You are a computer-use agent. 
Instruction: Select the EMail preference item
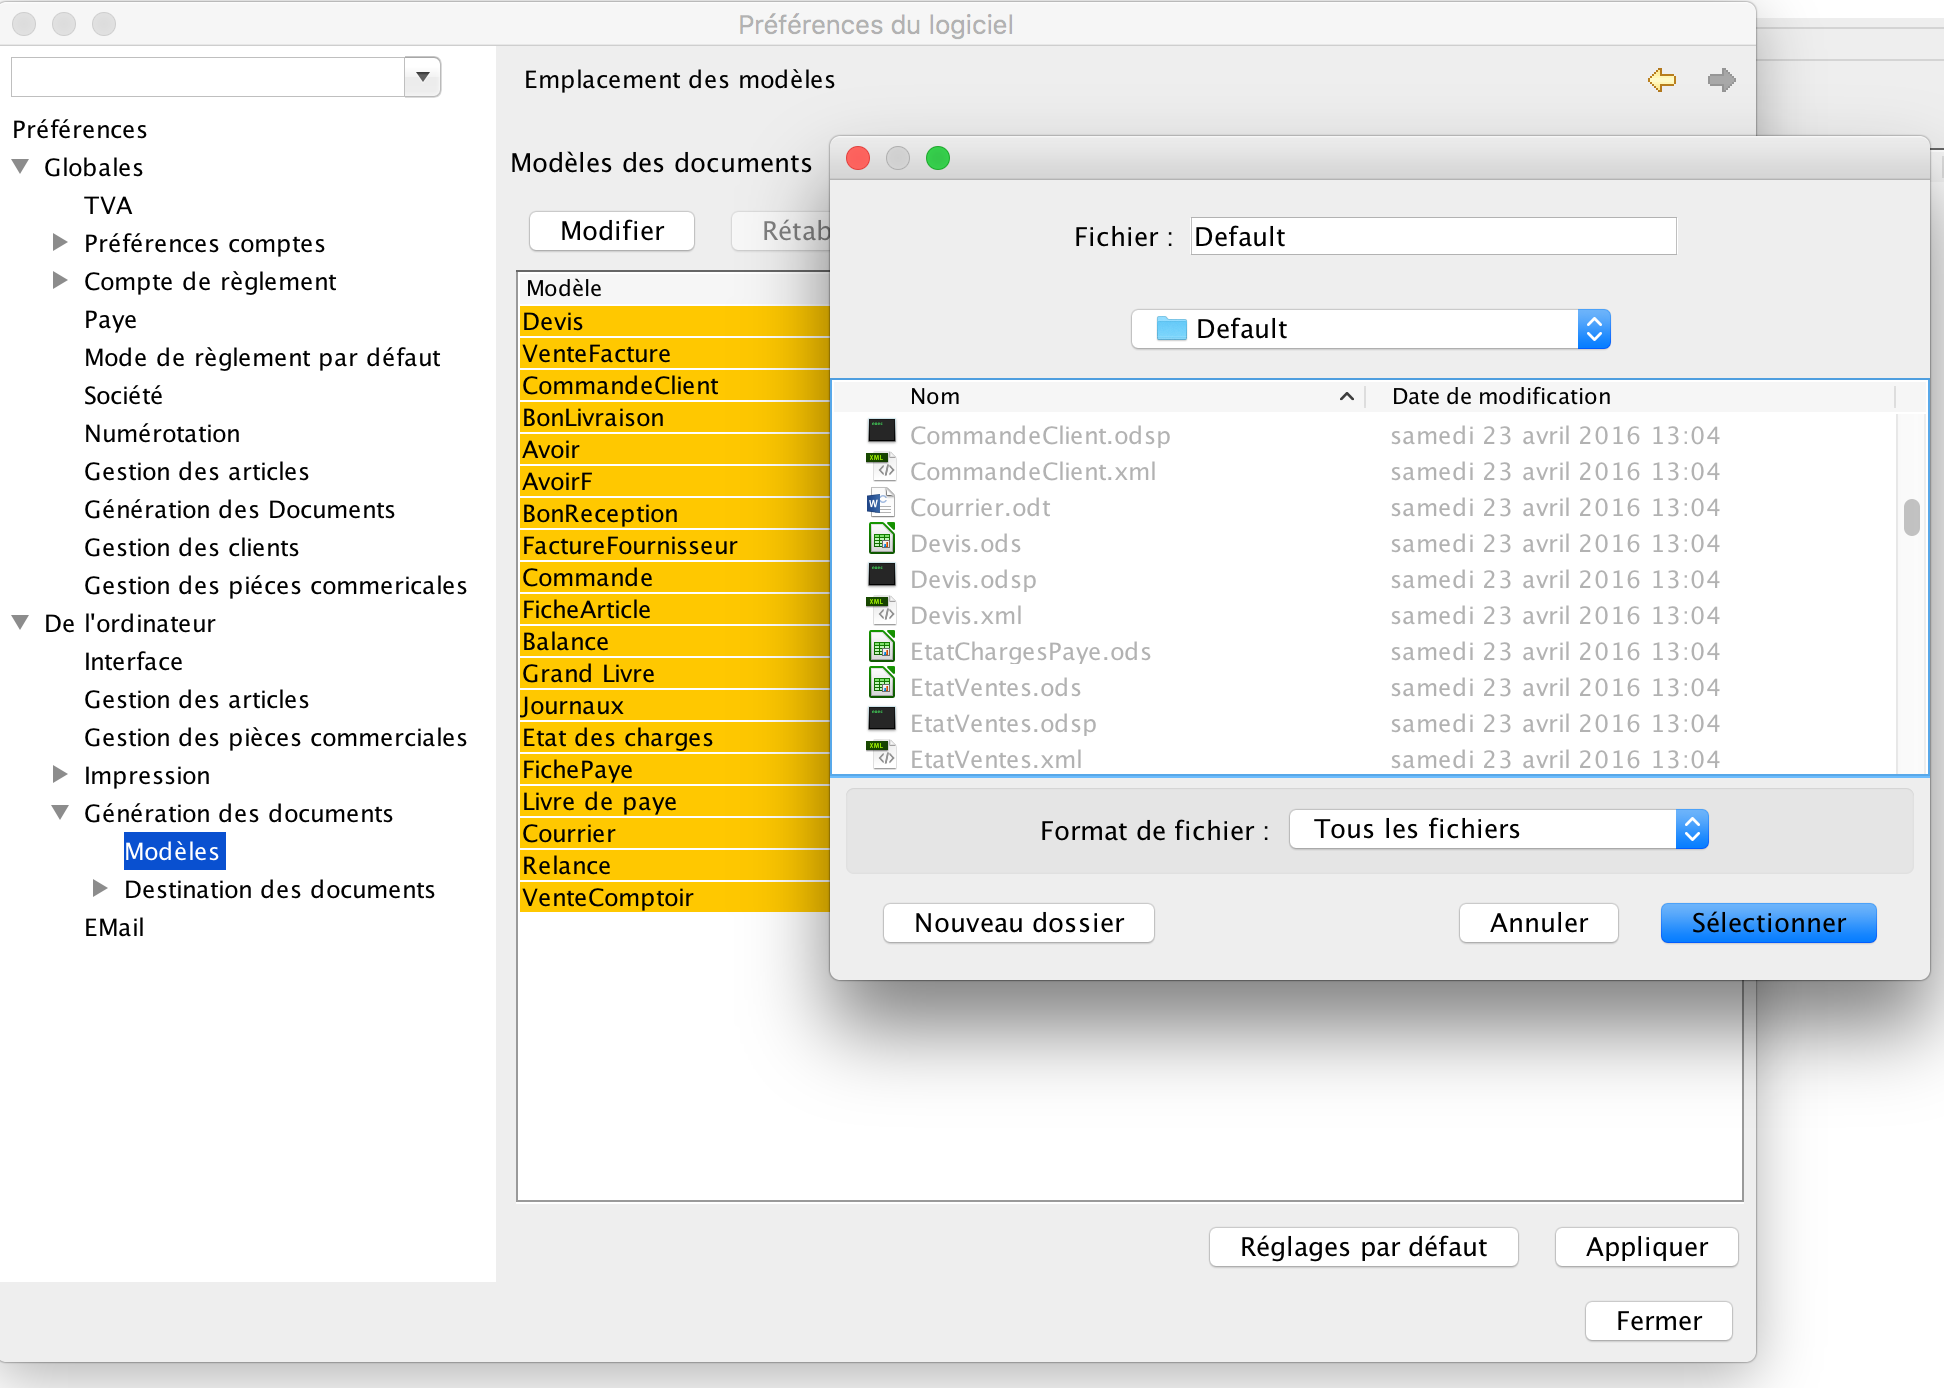(114, 927)
